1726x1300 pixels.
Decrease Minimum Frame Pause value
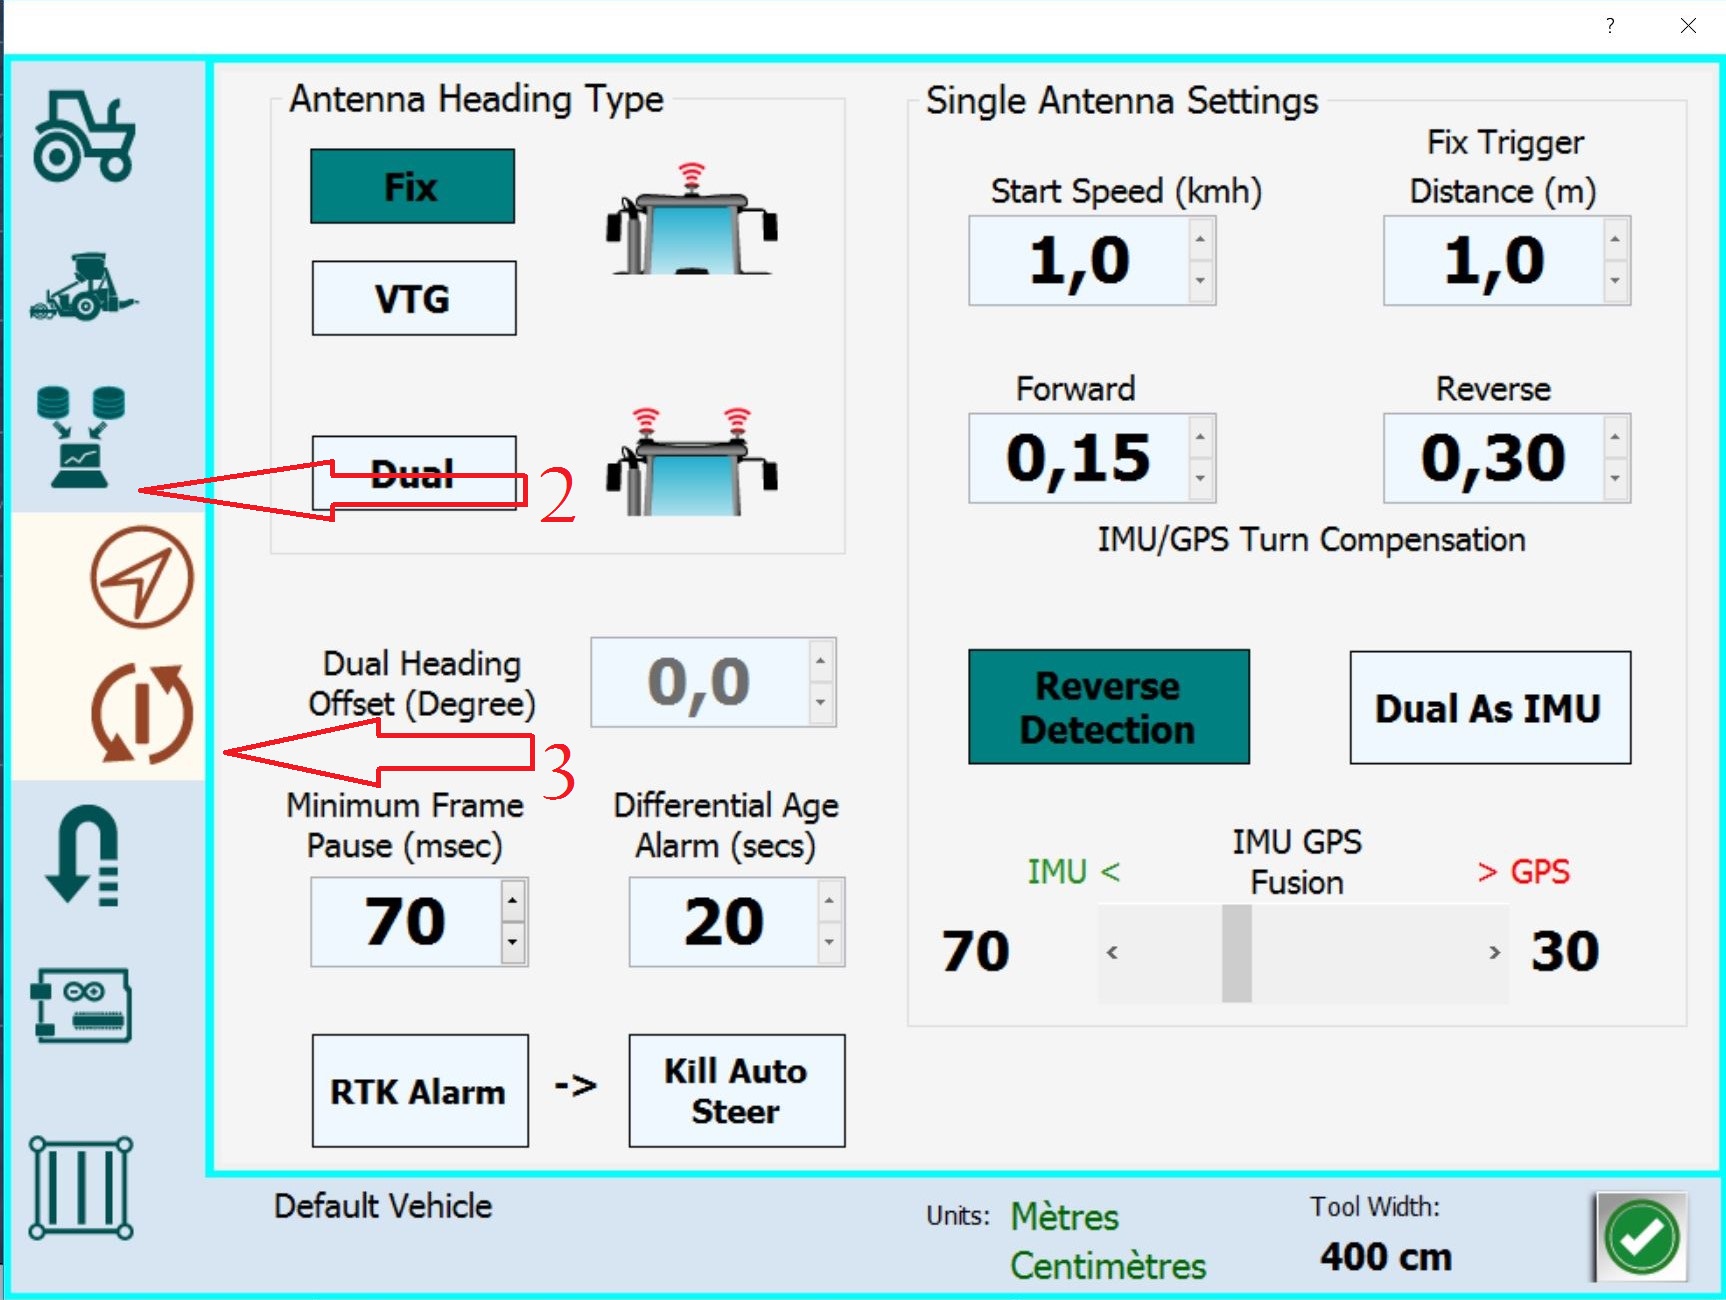513,942
